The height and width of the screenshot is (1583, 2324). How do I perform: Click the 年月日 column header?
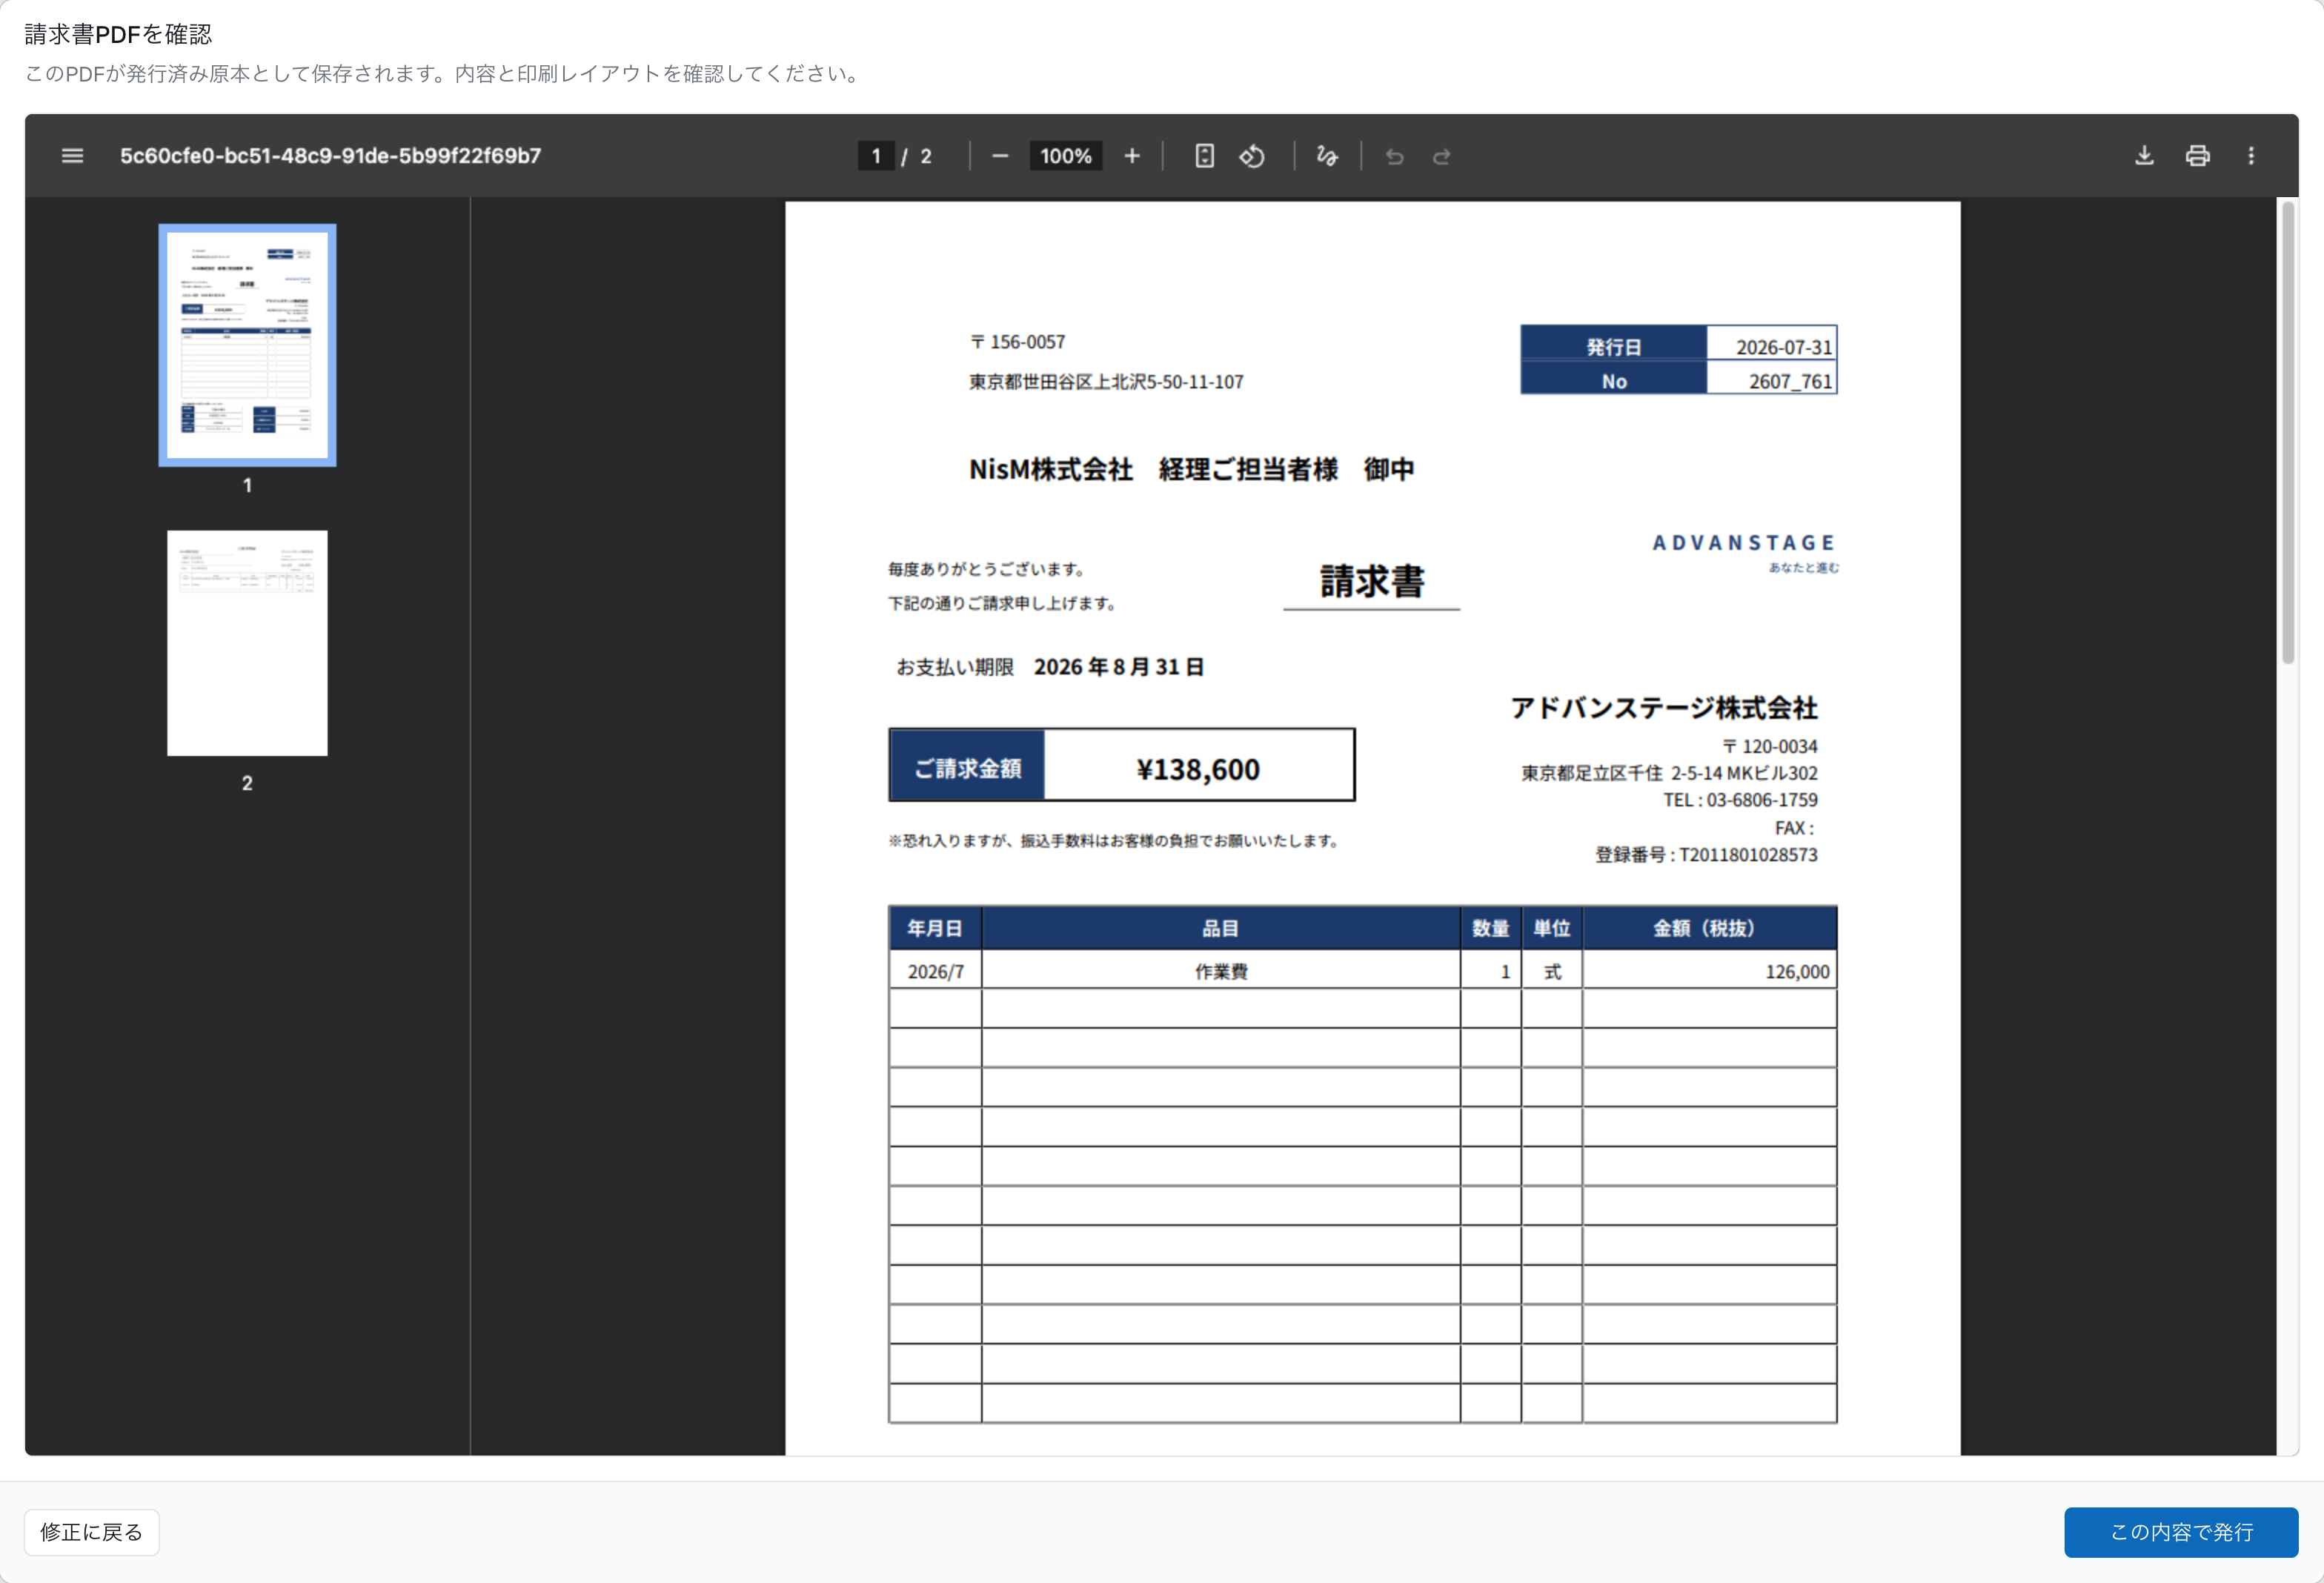935,928
